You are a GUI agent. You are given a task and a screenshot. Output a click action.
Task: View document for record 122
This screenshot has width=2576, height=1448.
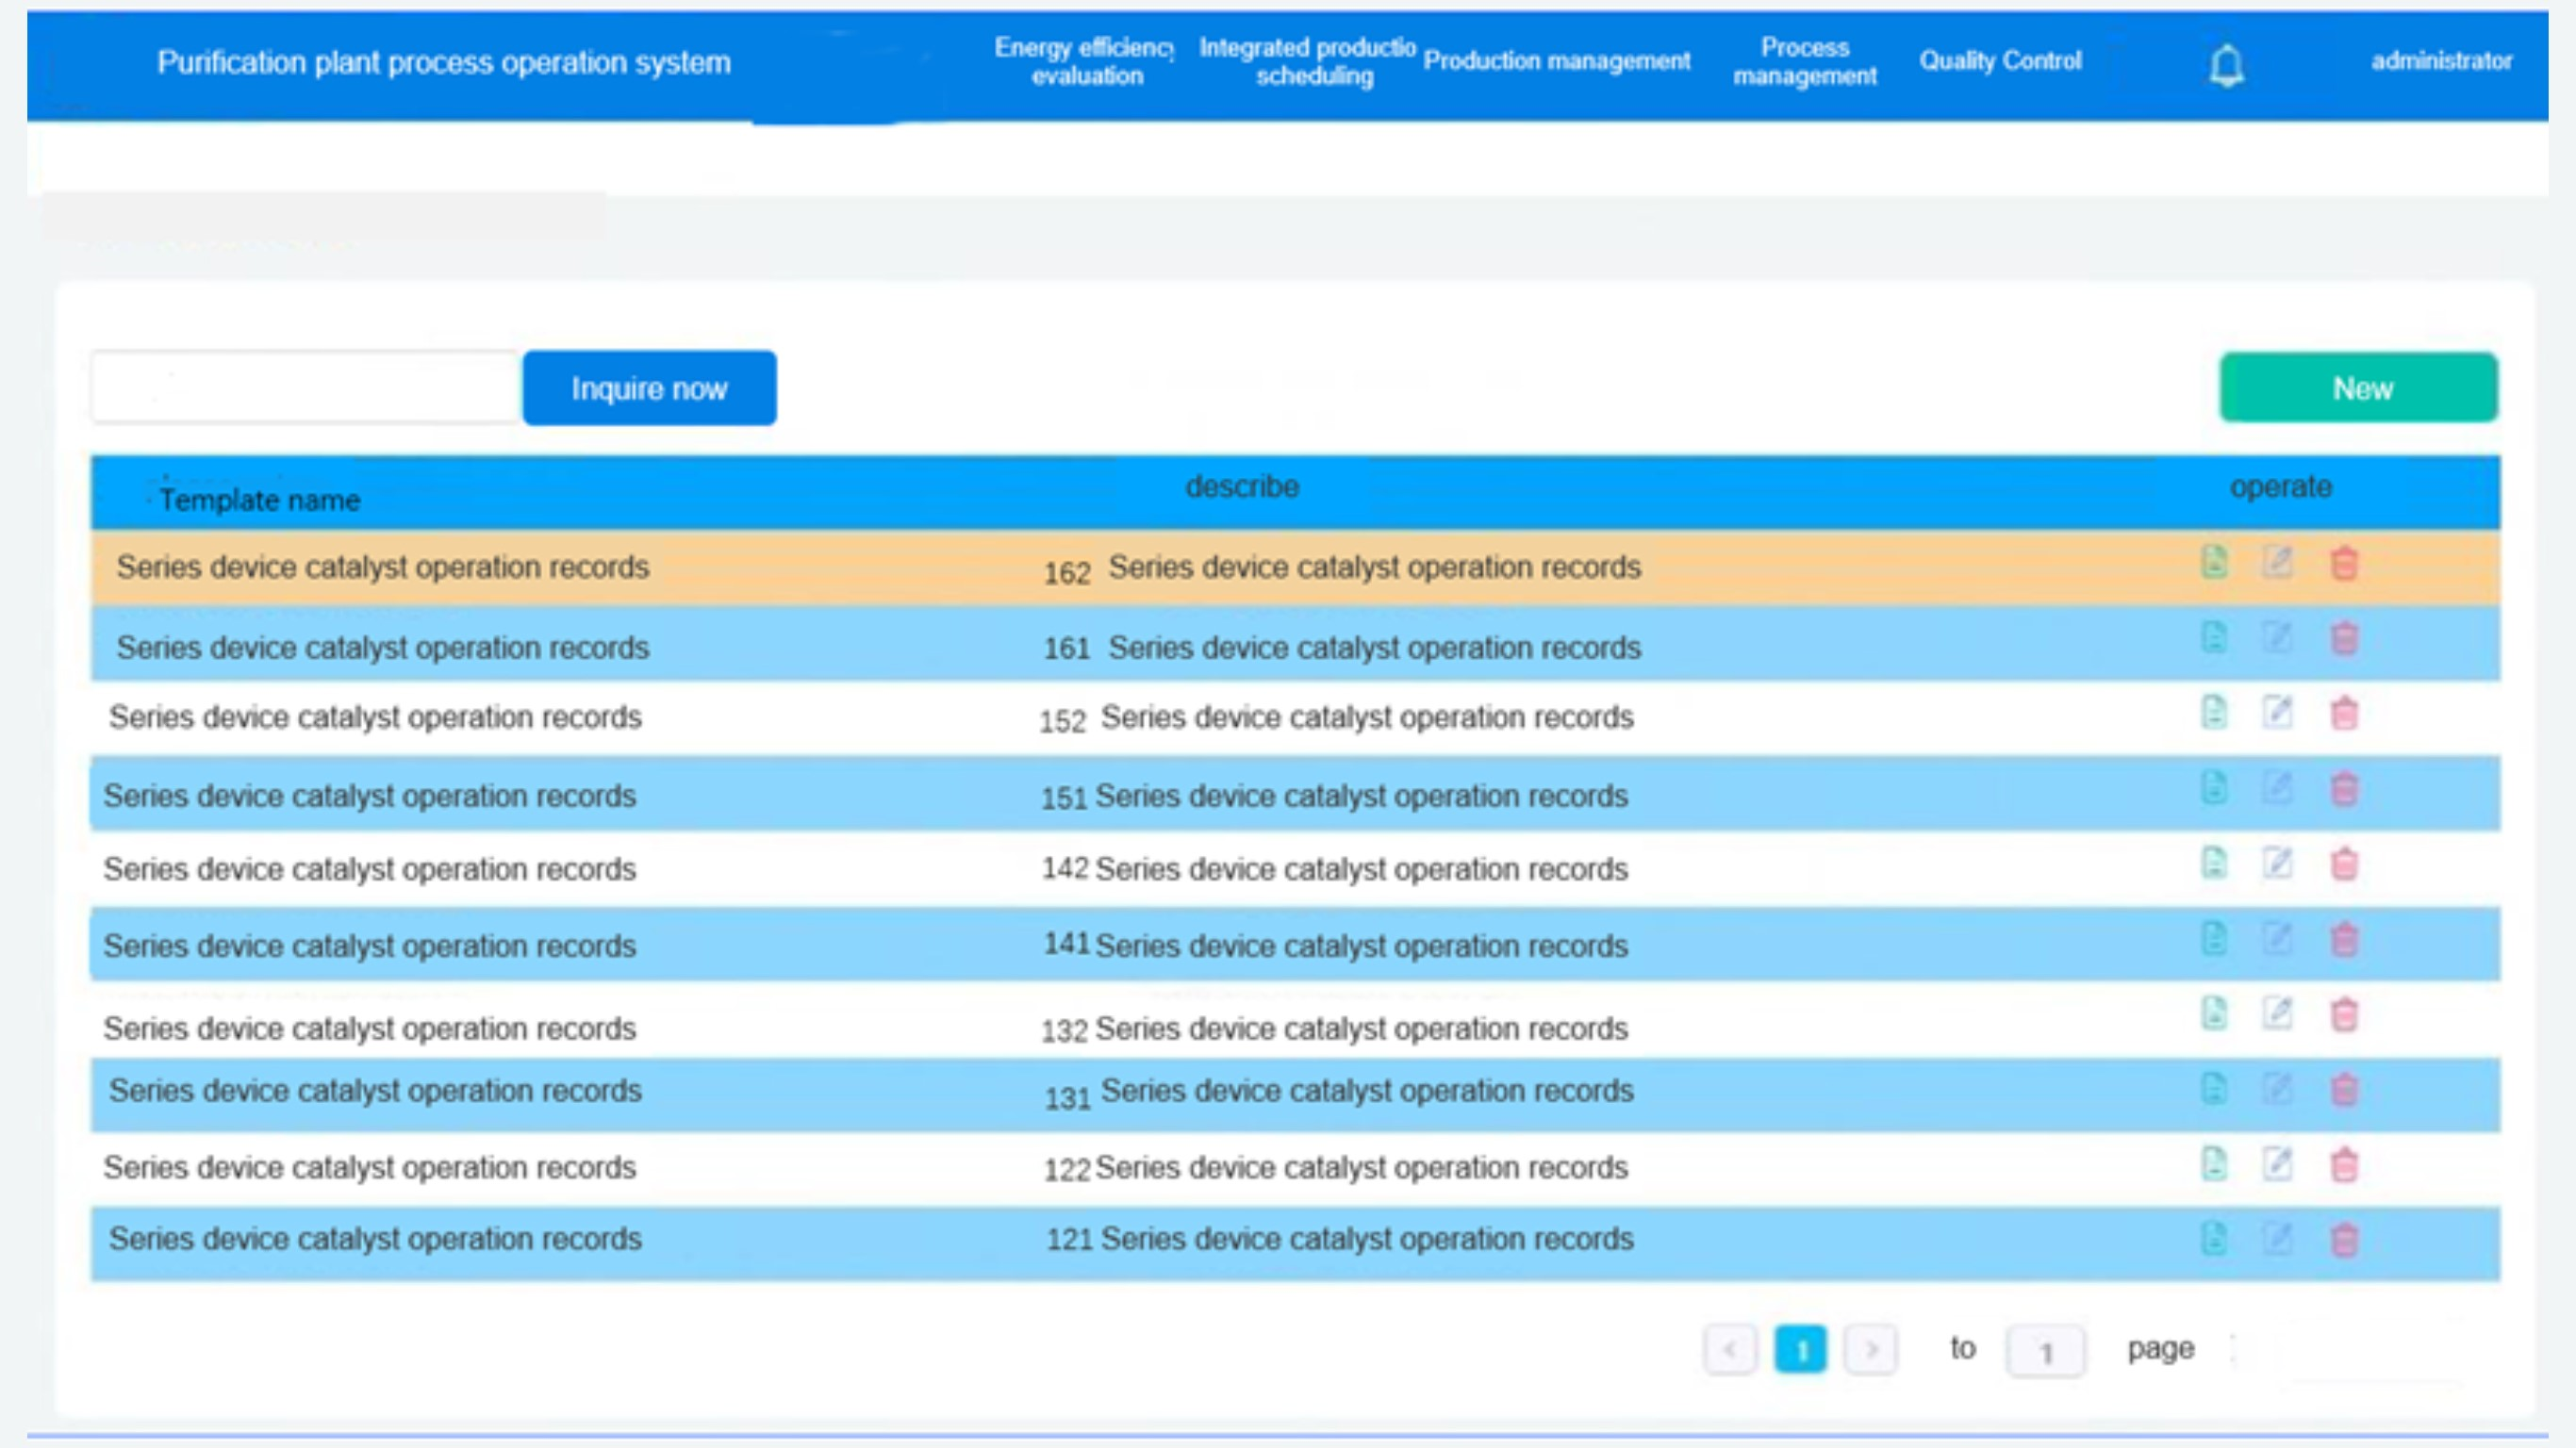tap(2214, 1164)
